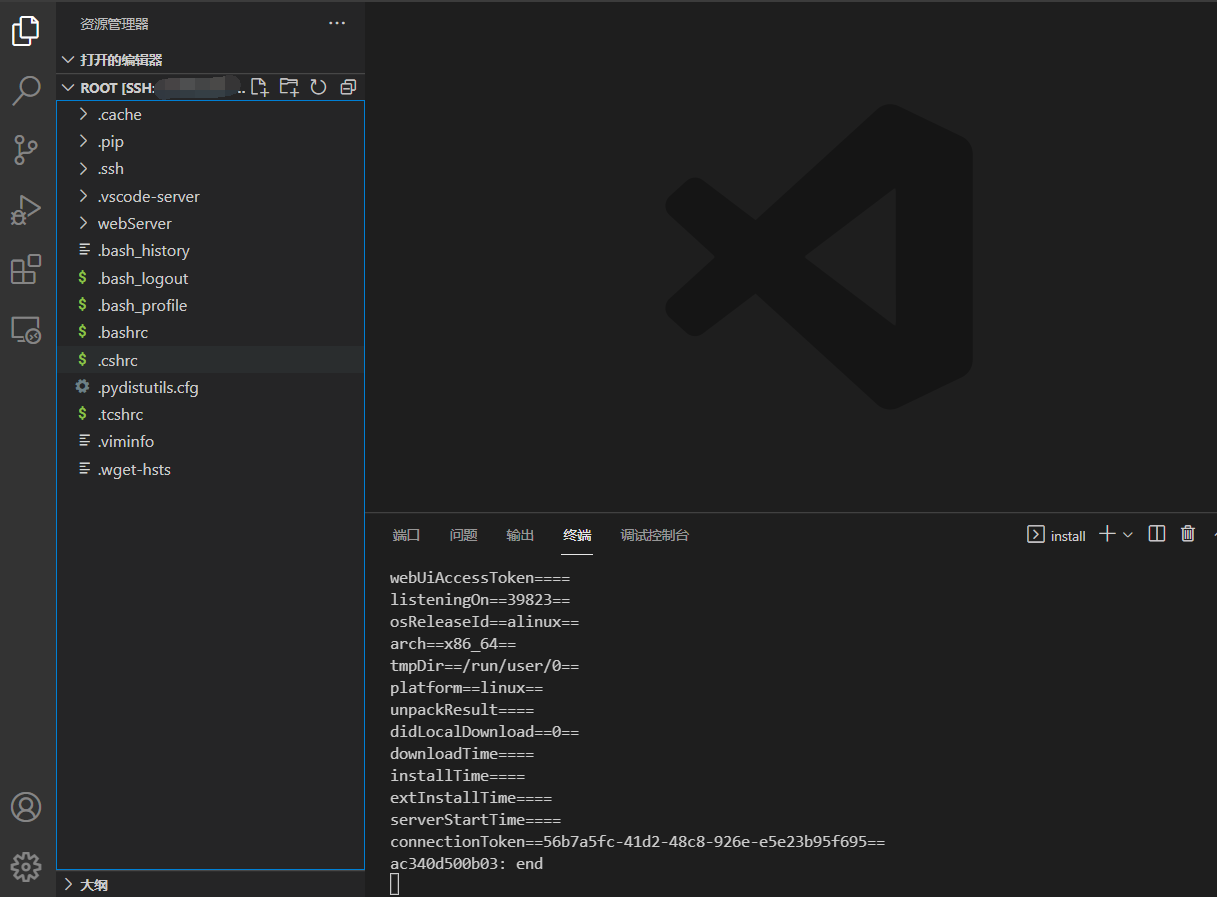Open the .wget-hsts file
Screen dimensions: 1217x897
[x=211, y=470]
